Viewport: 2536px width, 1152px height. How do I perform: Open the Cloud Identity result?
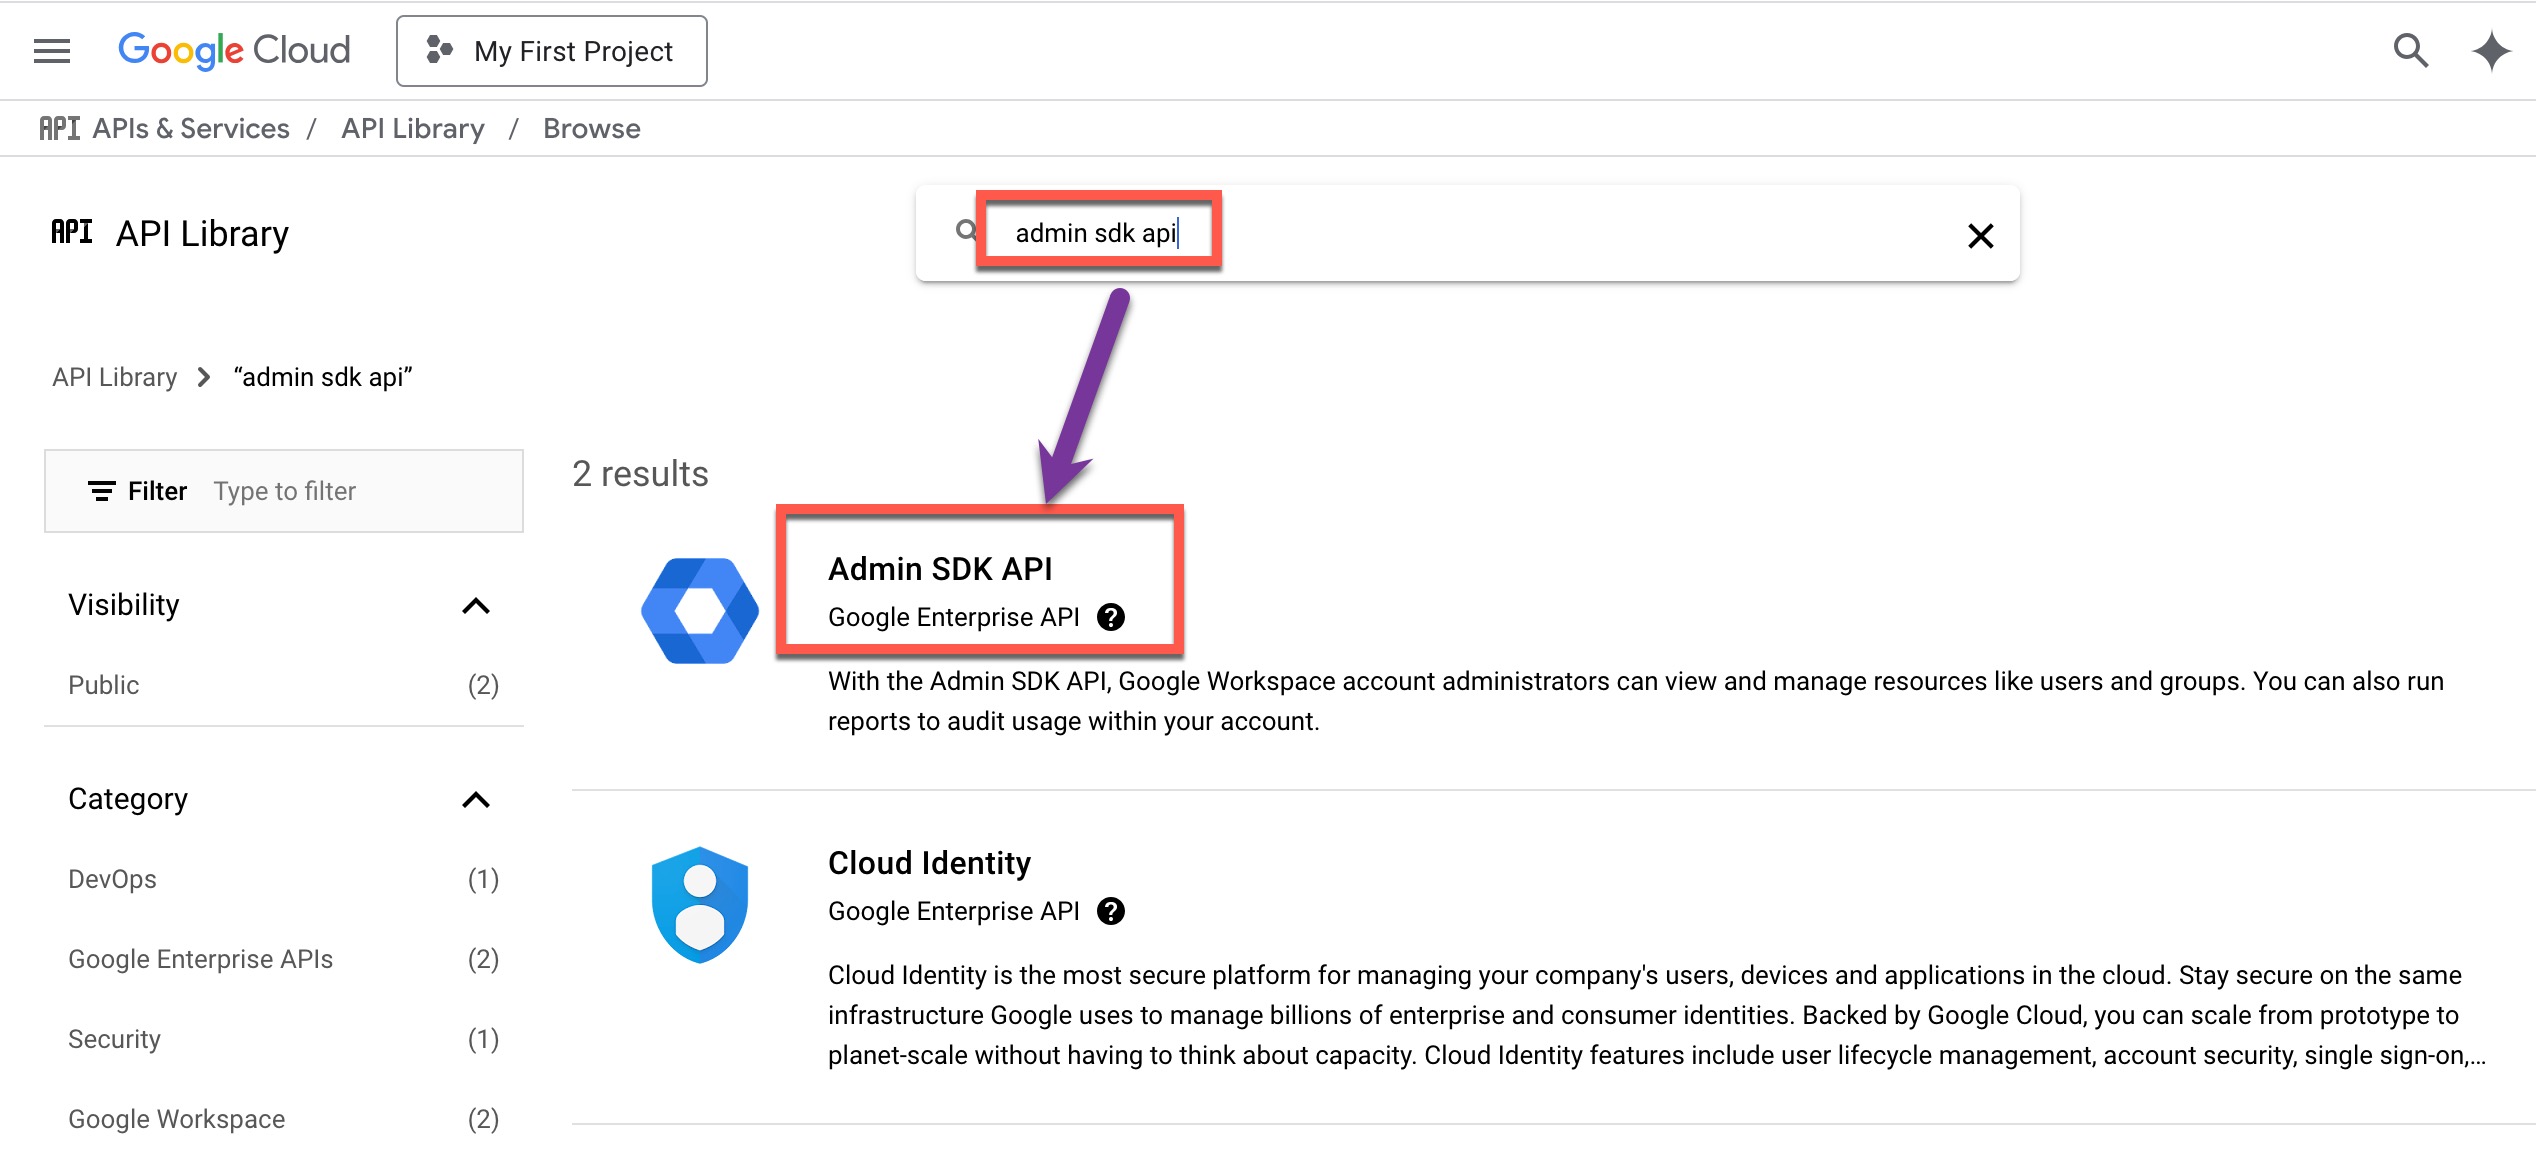(929, 863)
